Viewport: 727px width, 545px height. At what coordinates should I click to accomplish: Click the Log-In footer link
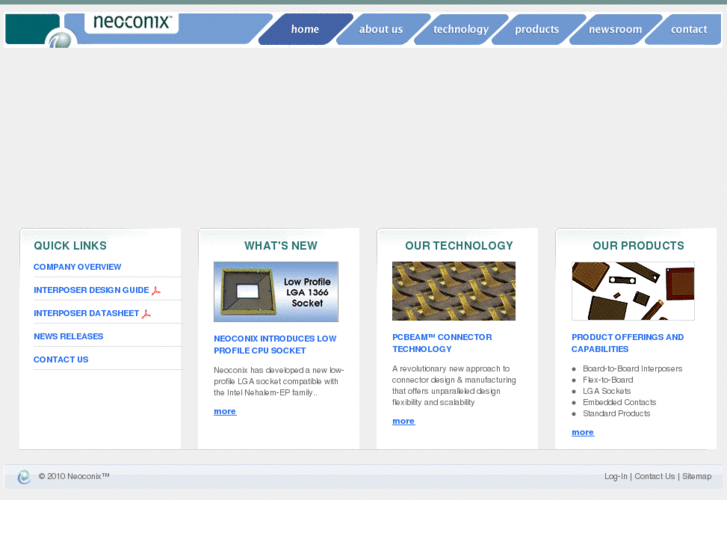[615, 476]
